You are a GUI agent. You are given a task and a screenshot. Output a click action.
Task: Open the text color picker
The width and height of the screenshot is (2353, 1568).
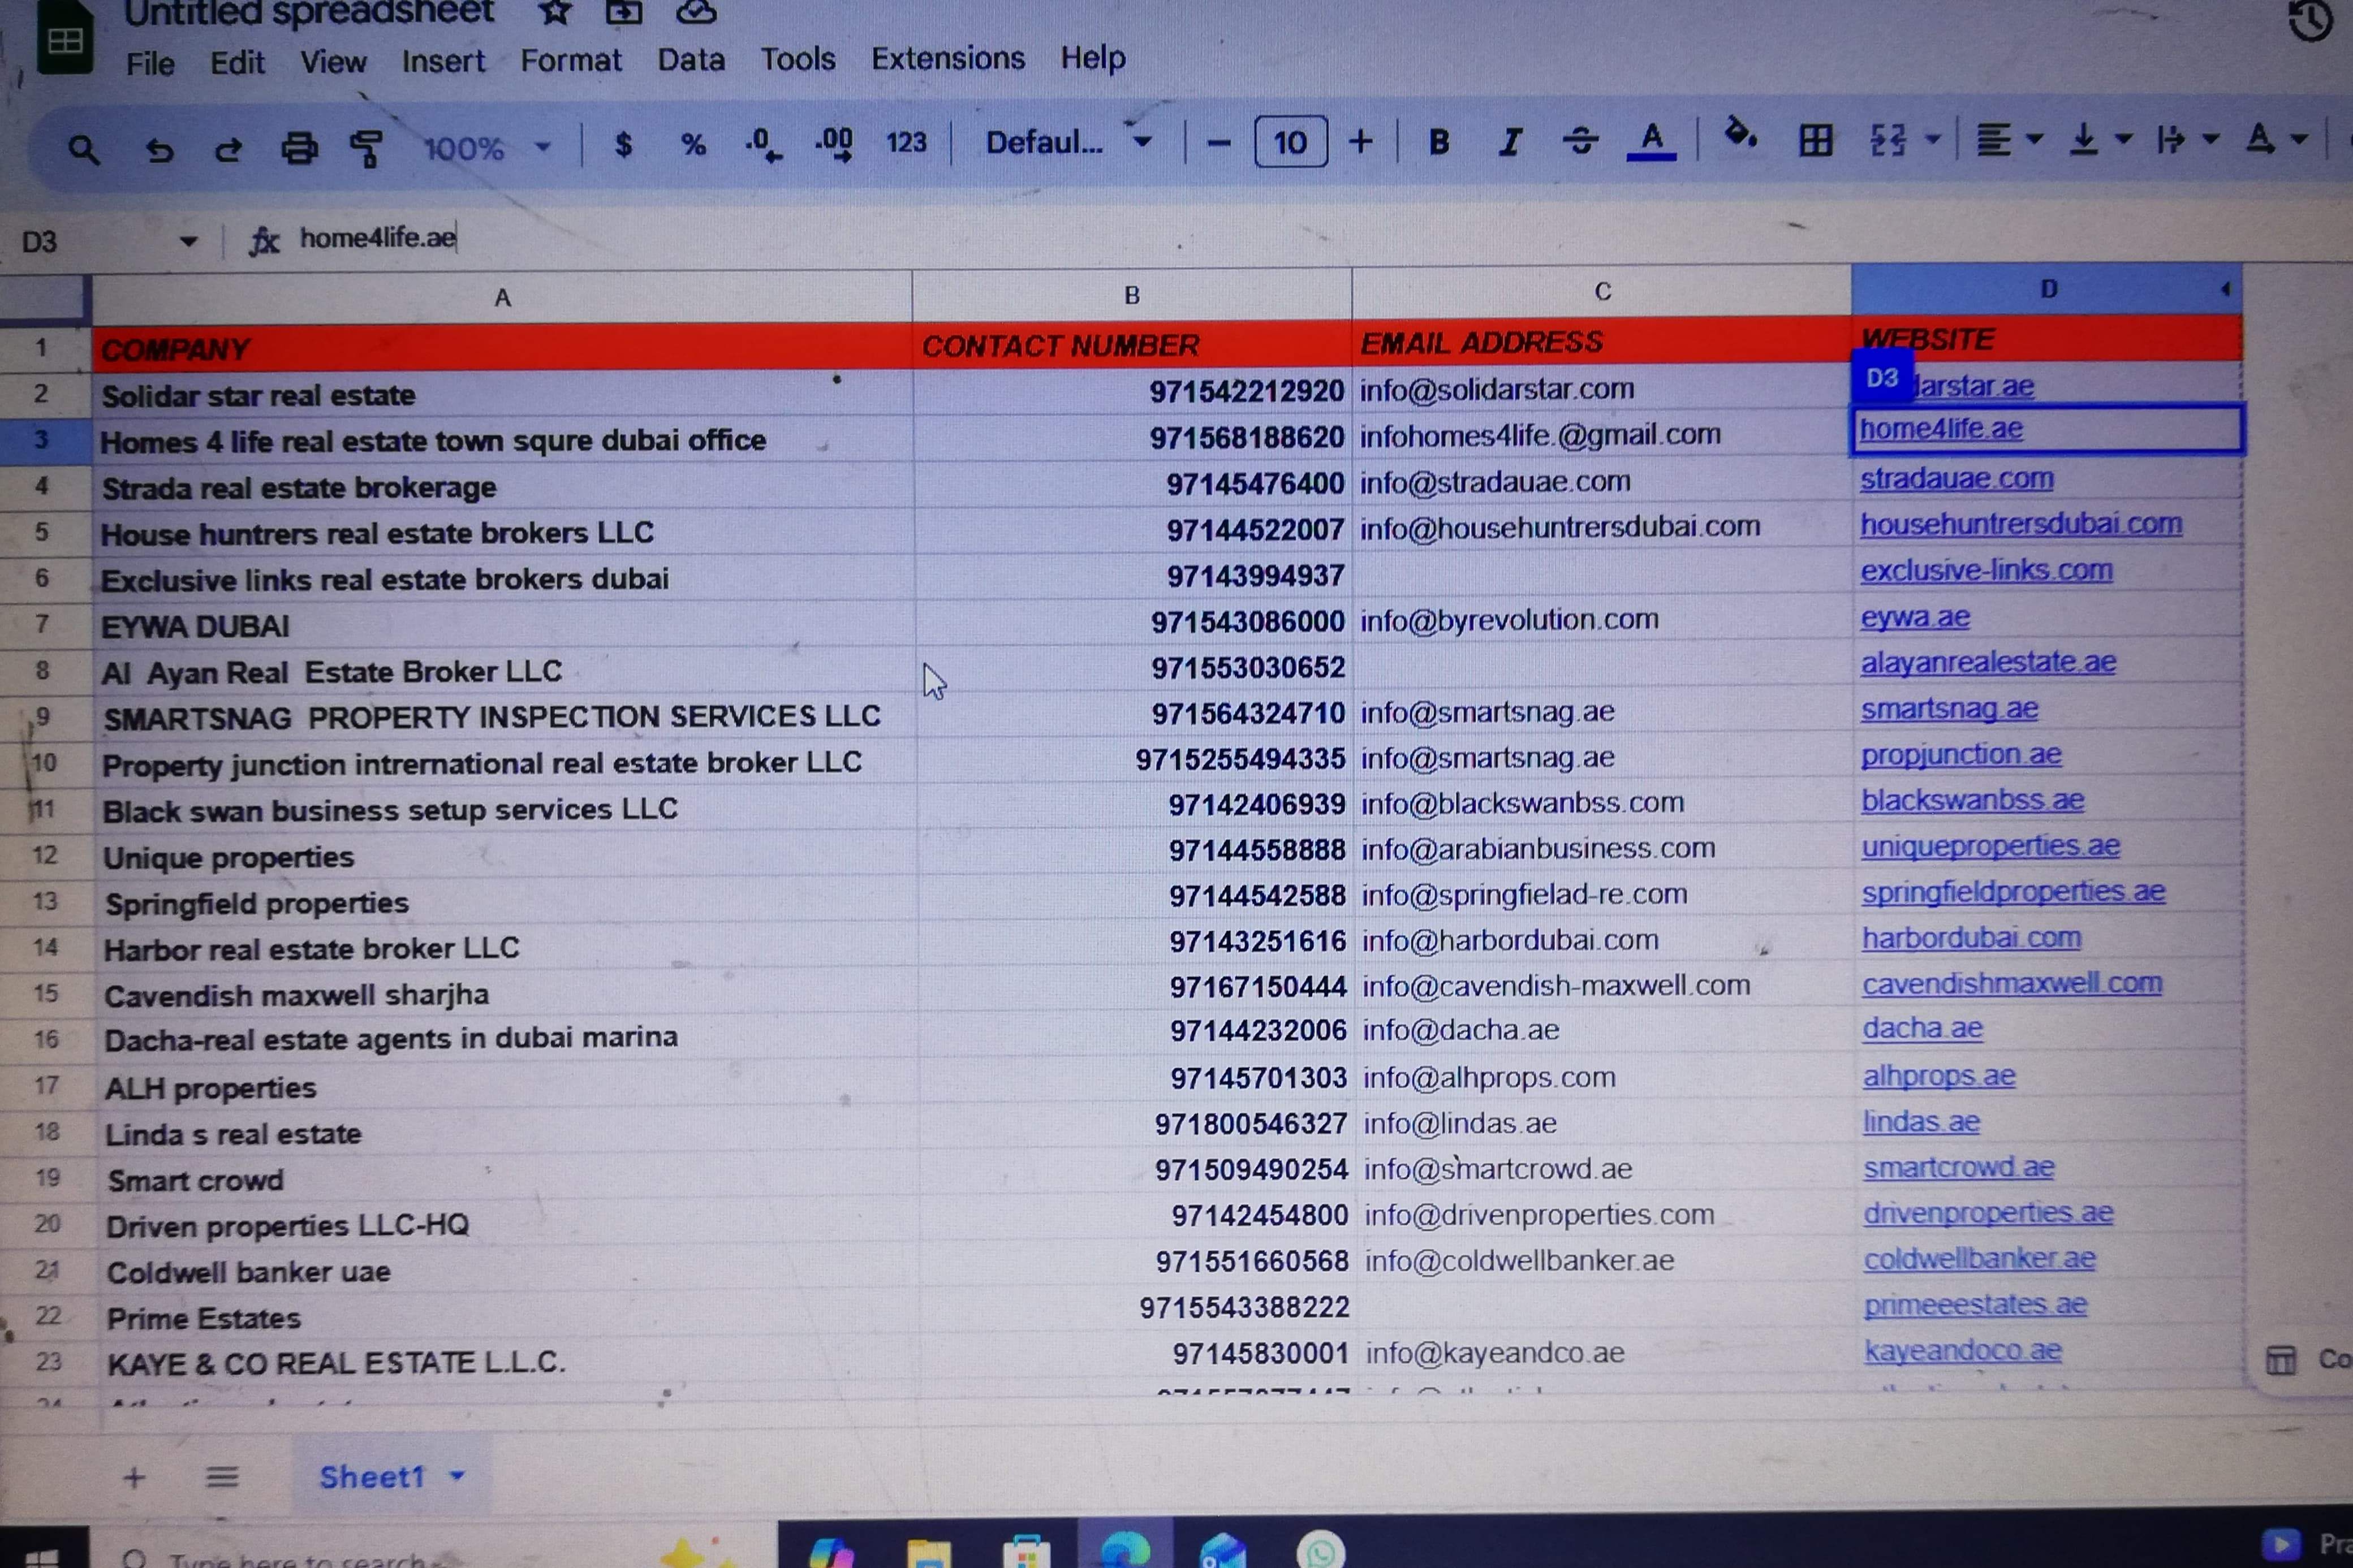point(1651,141)
